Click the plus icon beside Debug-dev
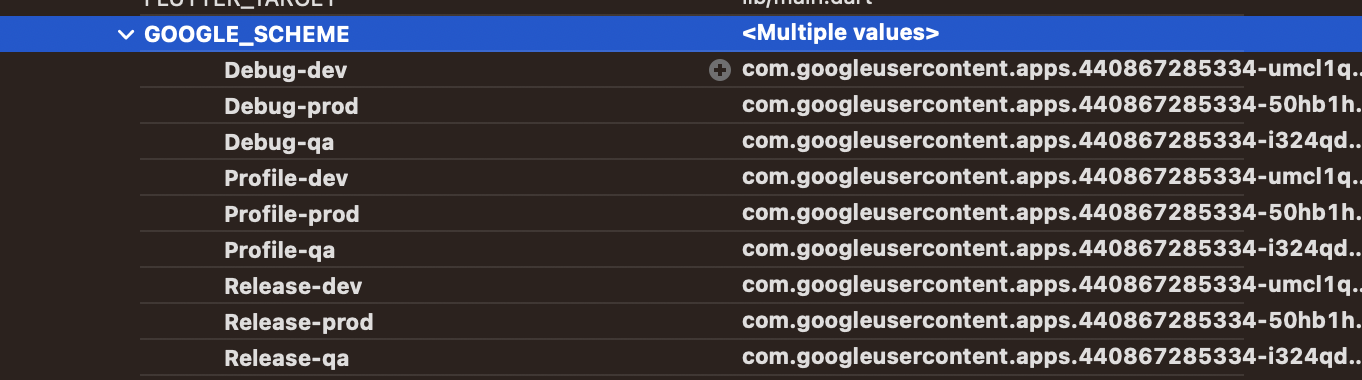Image resolution: width=1362 pixels, height=380 pixels. (719, 70)
